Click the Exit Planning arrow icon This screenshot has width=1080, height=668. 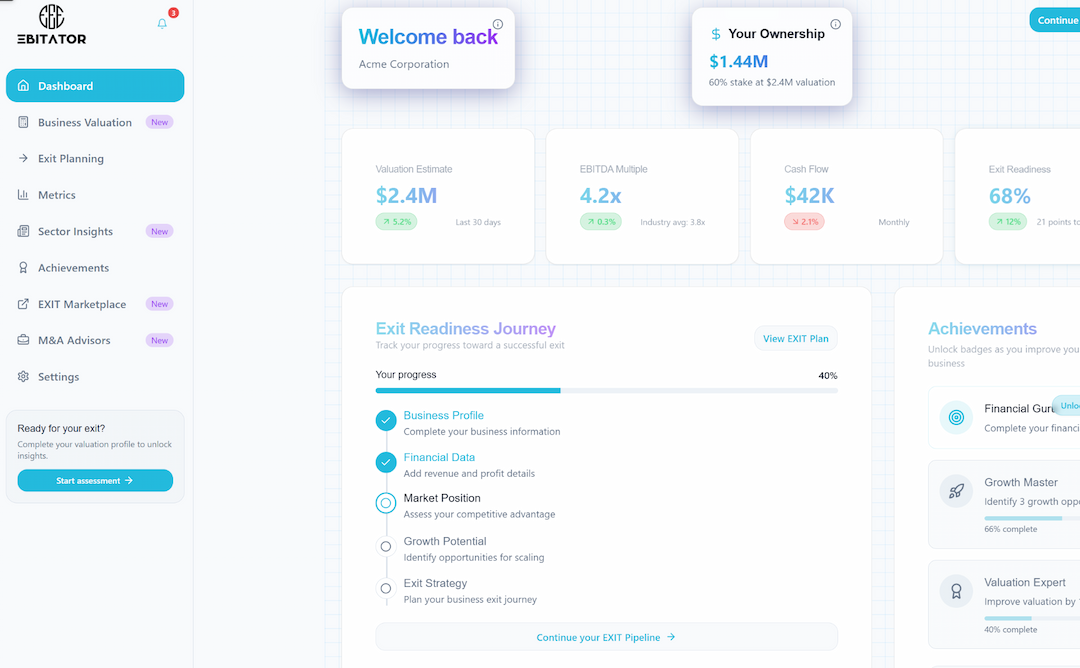point(22,158)
